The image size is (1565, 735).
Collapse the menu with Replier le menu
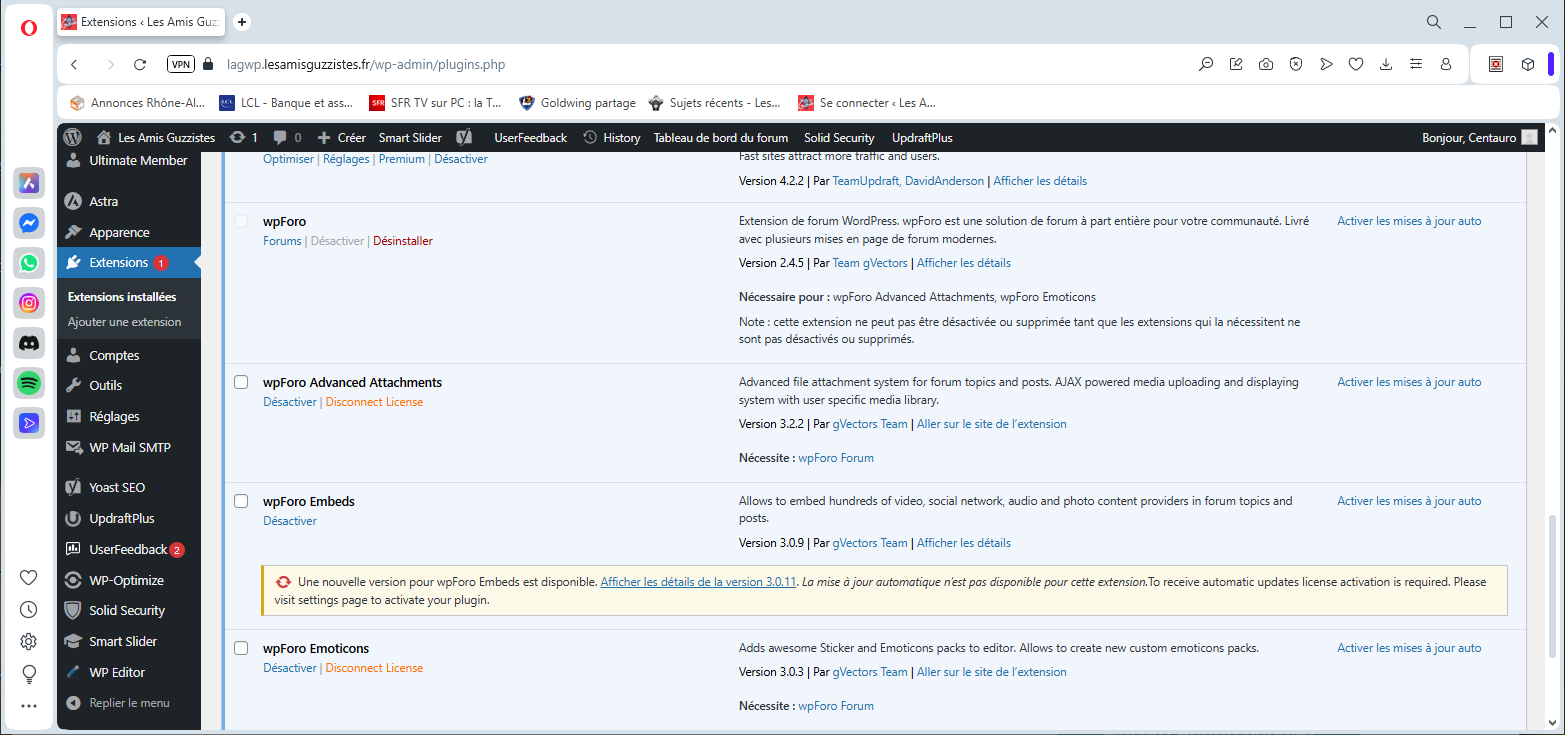point(129,703)
